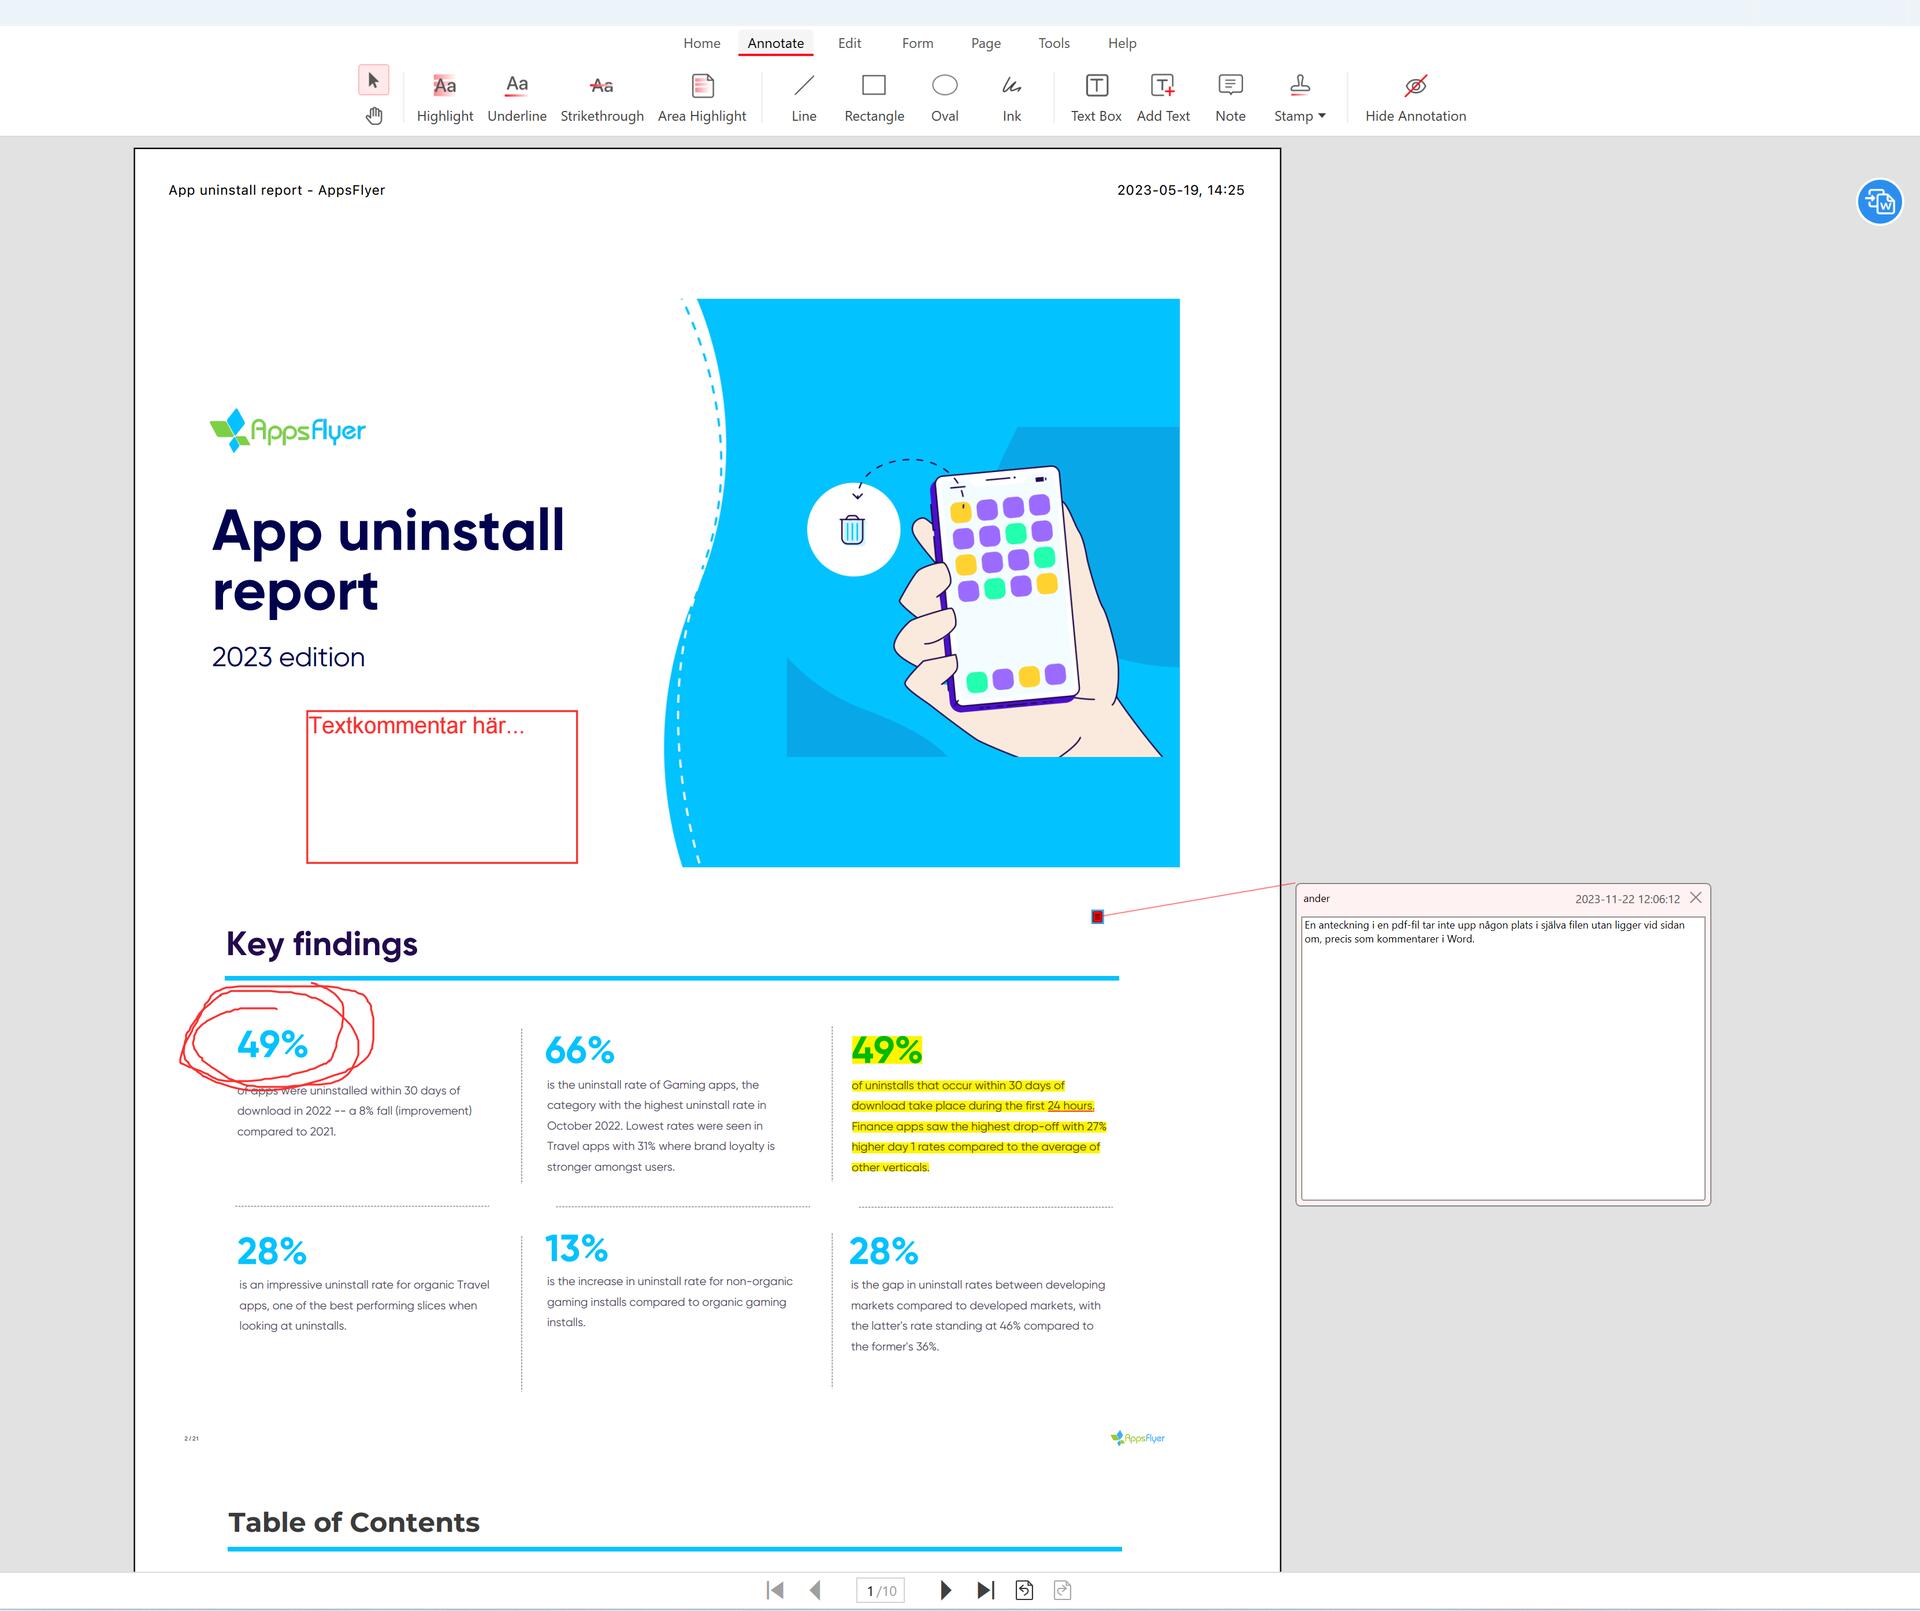Image resolution: width=1920 pixels, height=1611 pixels.
Task: Switch to the Tools tab
Action: [x=1053, y=43]
